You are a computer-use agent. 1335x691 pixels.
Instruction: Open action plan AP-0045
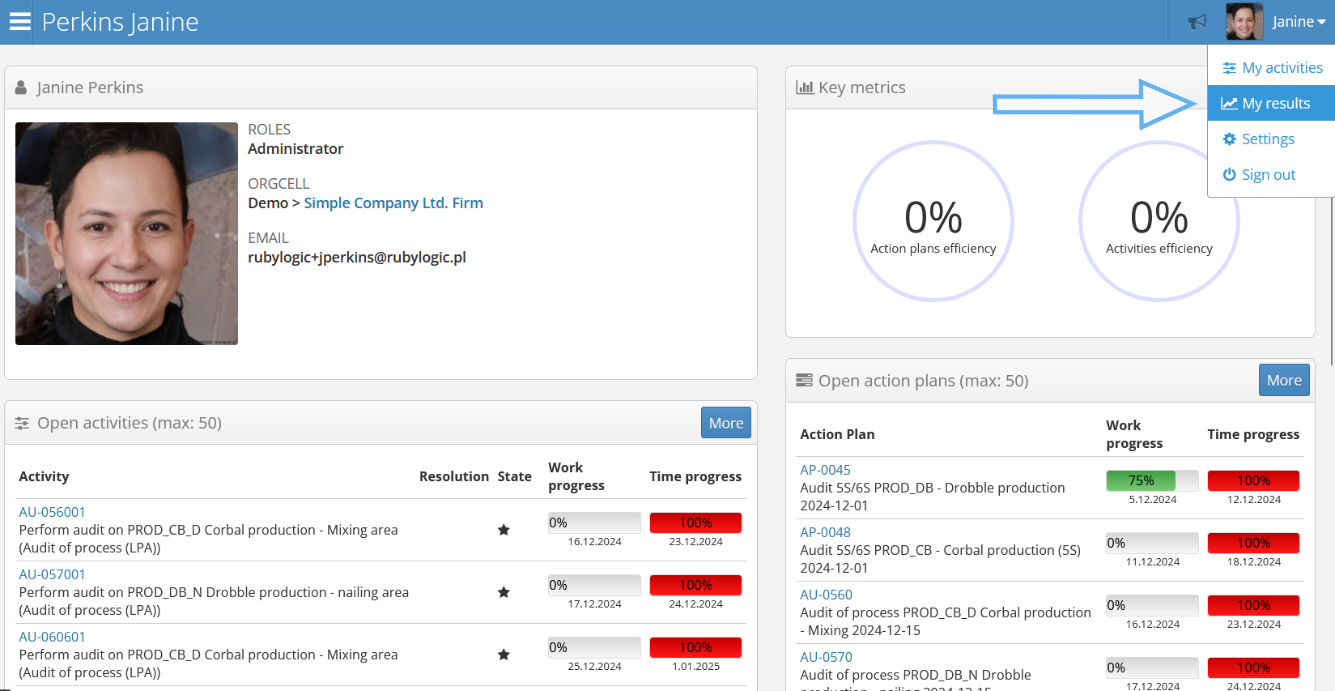click(825, 470)
